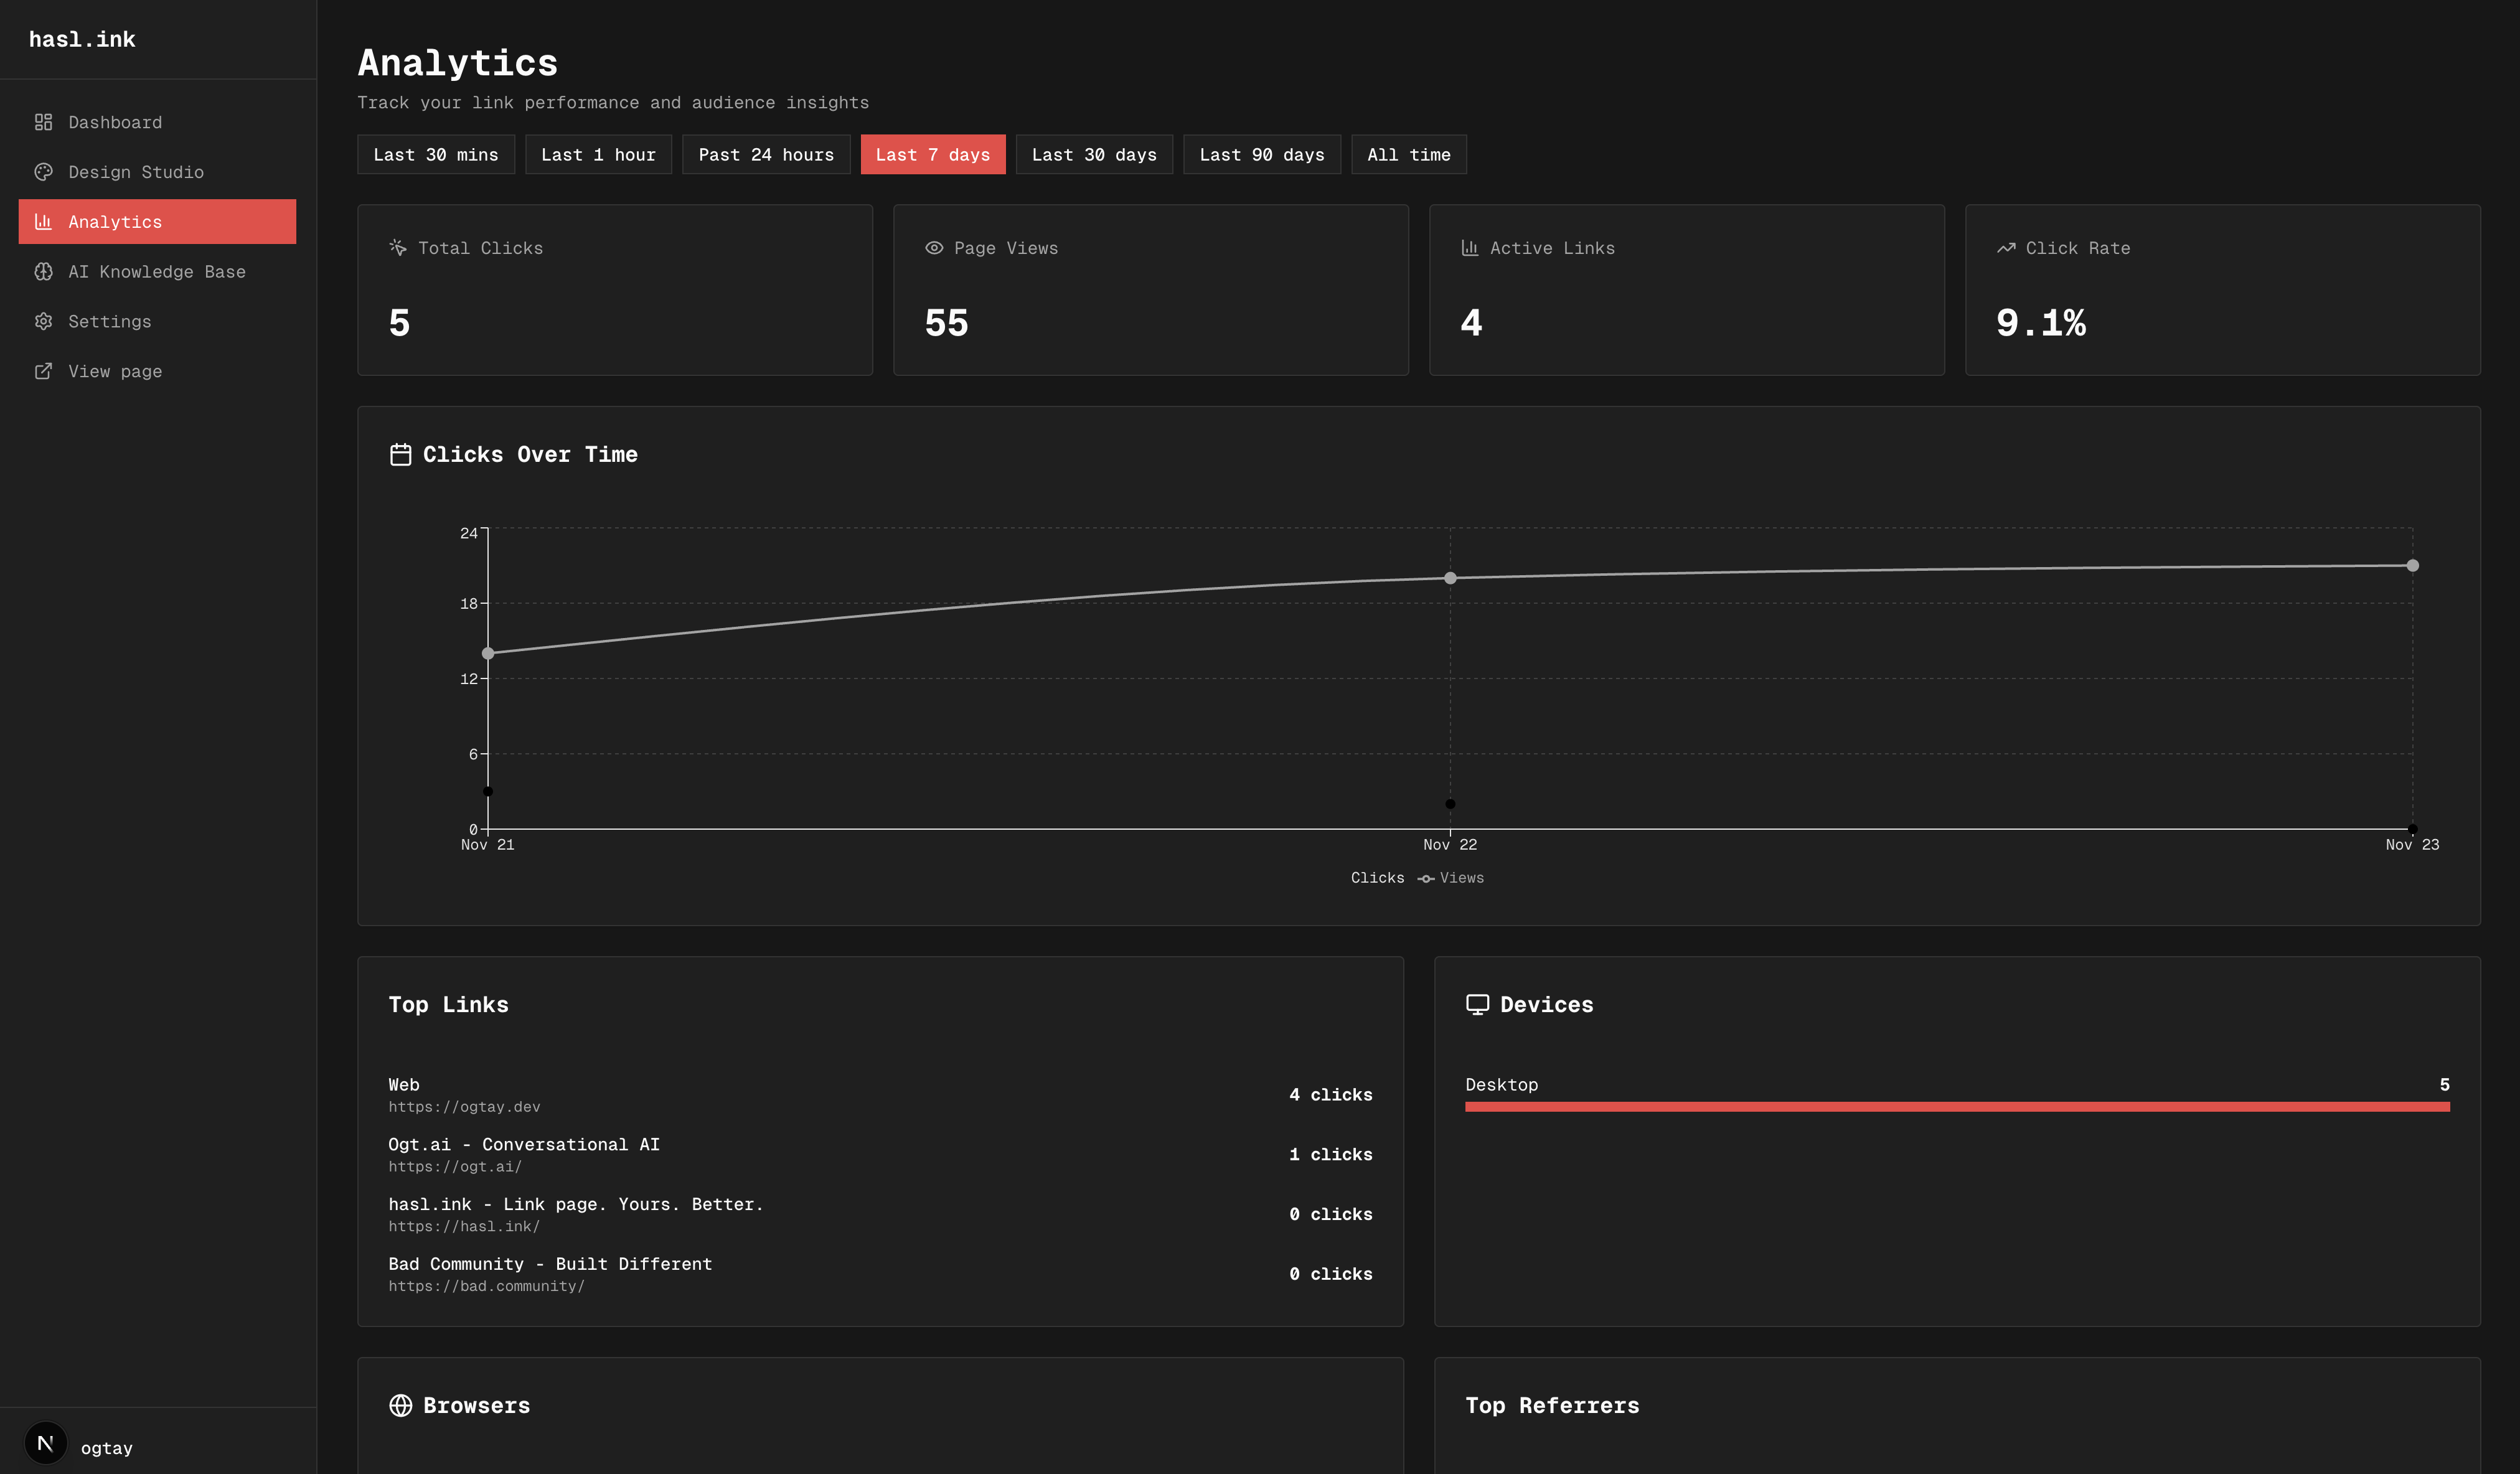This screenshot has width=2520, height=1474.
Task: Open the https://ogtay.dev top link
Action: pos(464,1107)
